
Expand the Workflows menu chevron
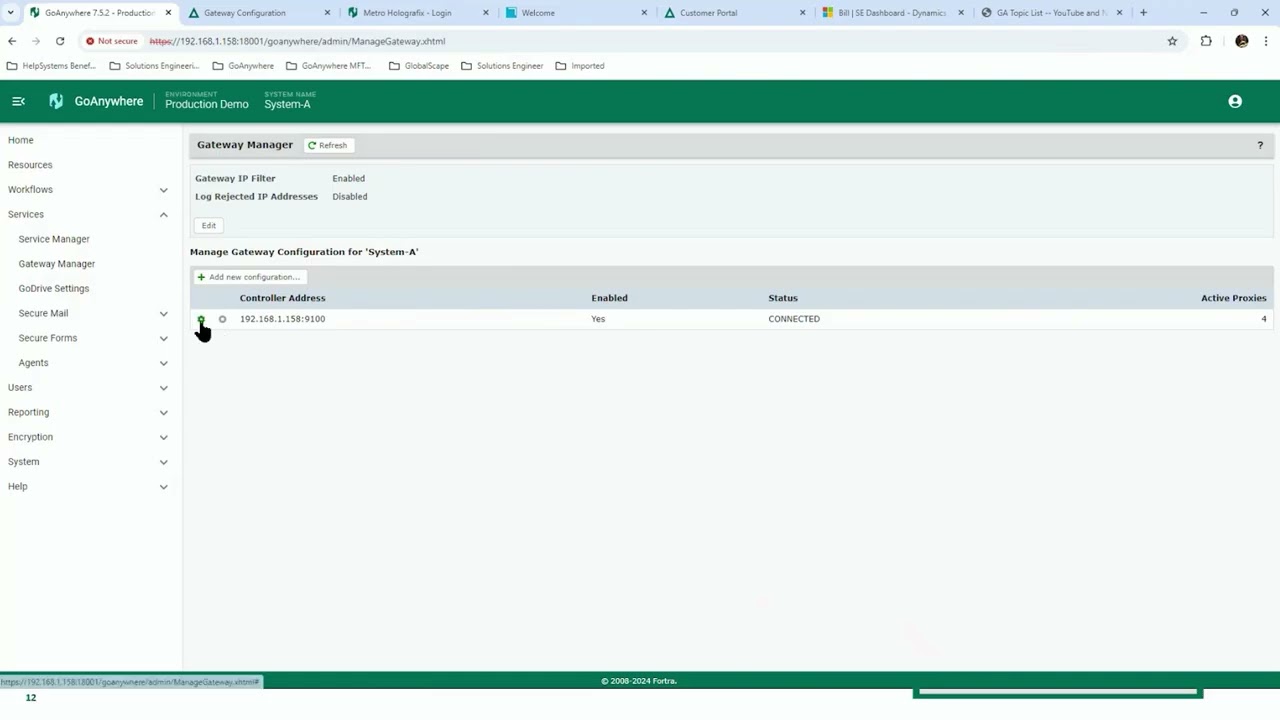[x=163, y=190]
